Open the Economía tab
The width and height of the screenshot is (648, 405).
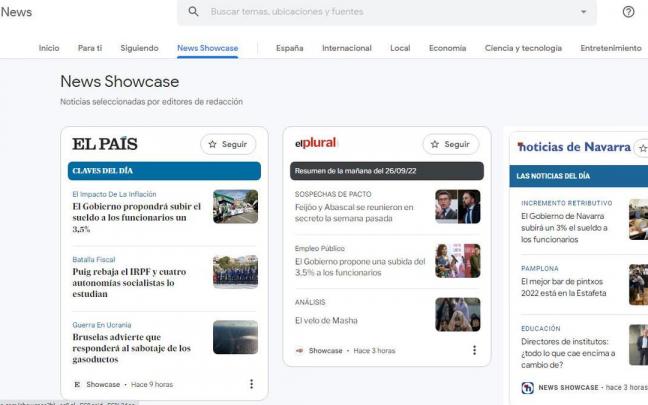[448, 48]
